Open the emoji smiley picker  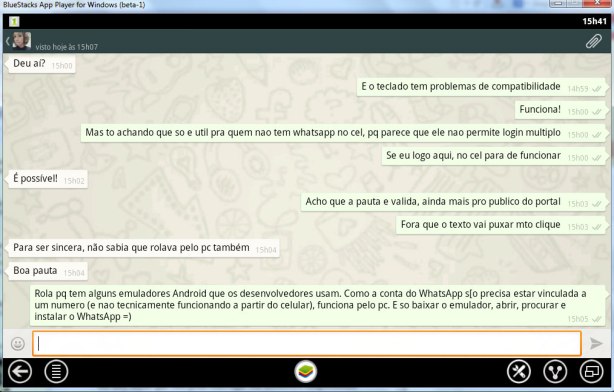click(x=18, y=344)
